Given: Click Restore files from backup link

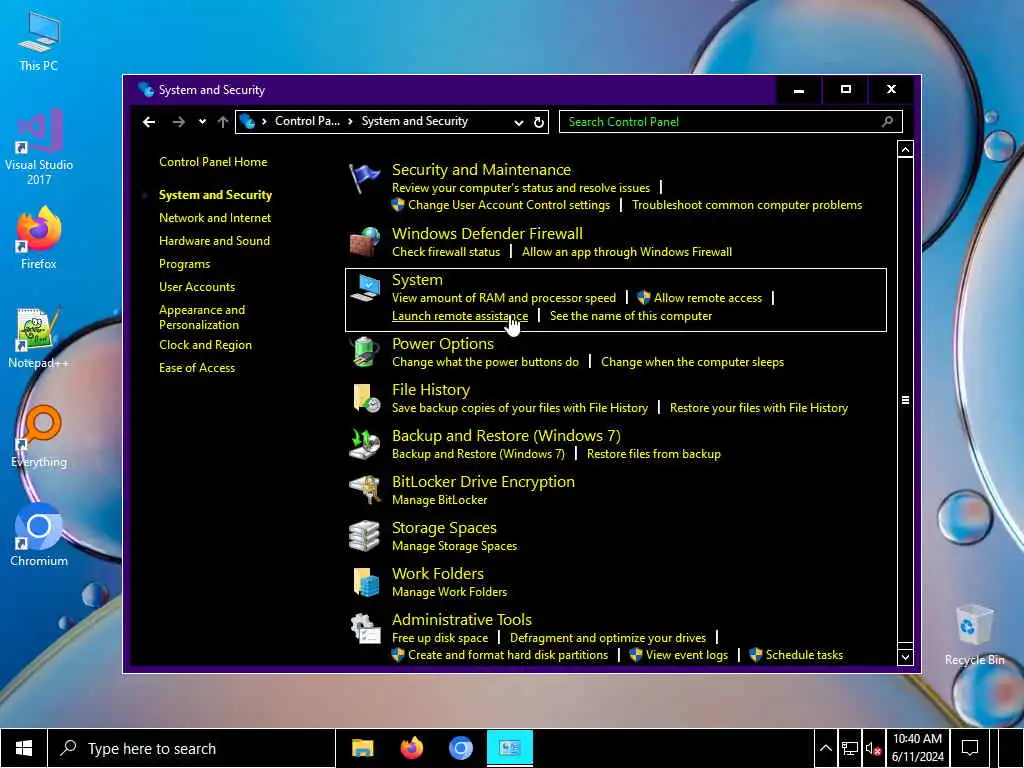Looking at the screenshot, I should (x=654, y=454).
